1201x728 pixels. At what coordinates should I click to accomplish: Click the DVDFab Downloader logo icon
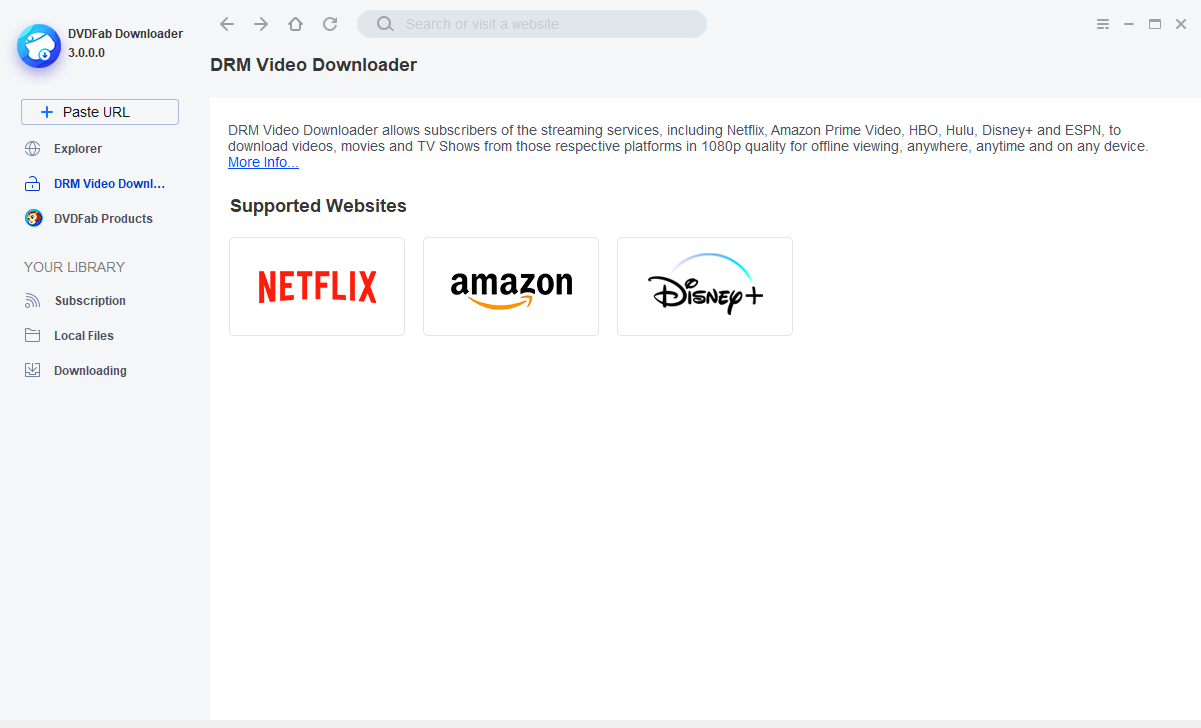point(39,45)
